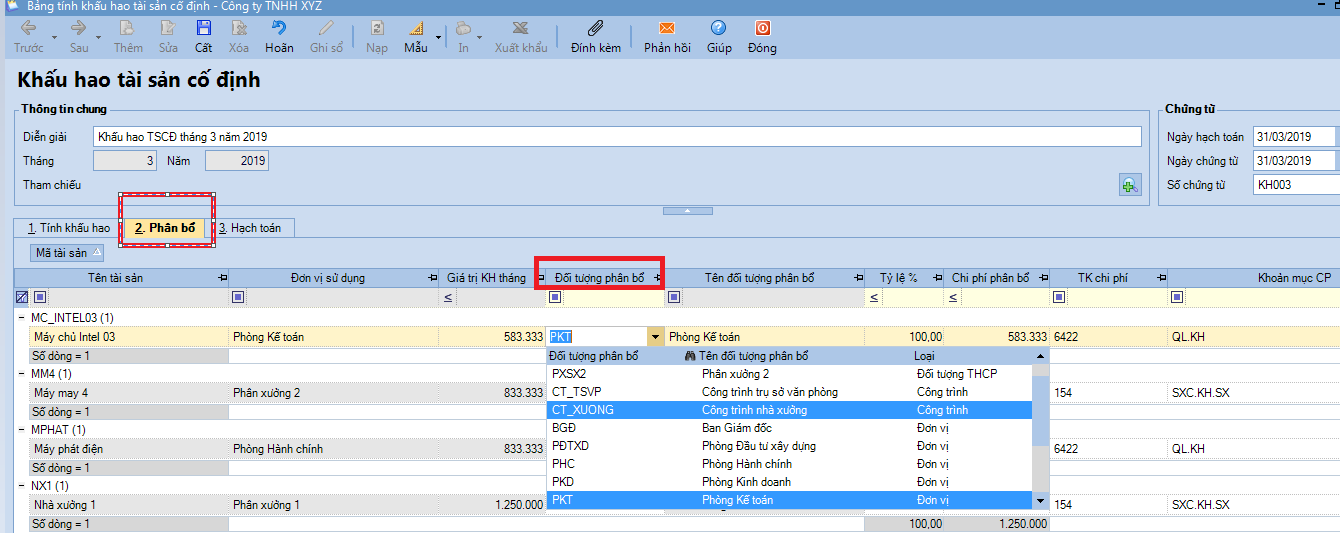1340x533 pixels.
Task: Choose PKD Phòng Kinh doanh option
Action: pyautogui.click(x=790, y=482)
